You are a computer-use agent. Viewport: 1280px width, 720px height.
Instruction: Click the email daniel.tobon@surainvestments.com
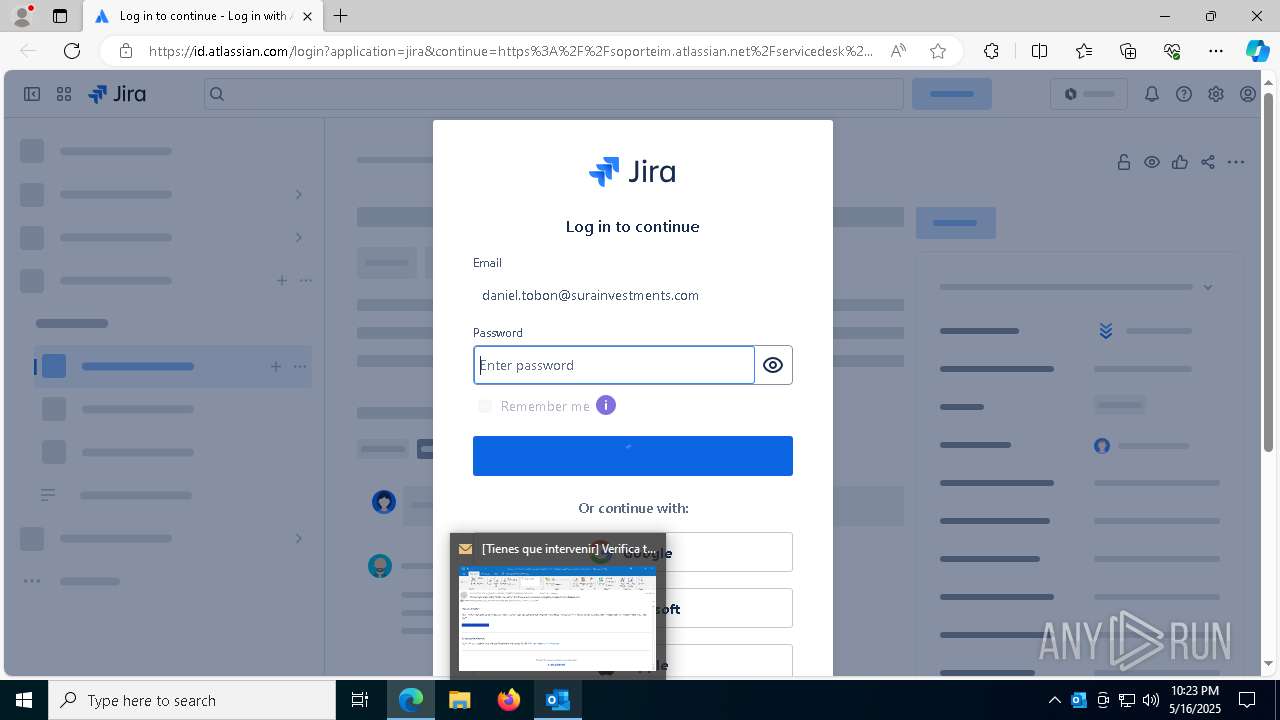coord(590,295)
